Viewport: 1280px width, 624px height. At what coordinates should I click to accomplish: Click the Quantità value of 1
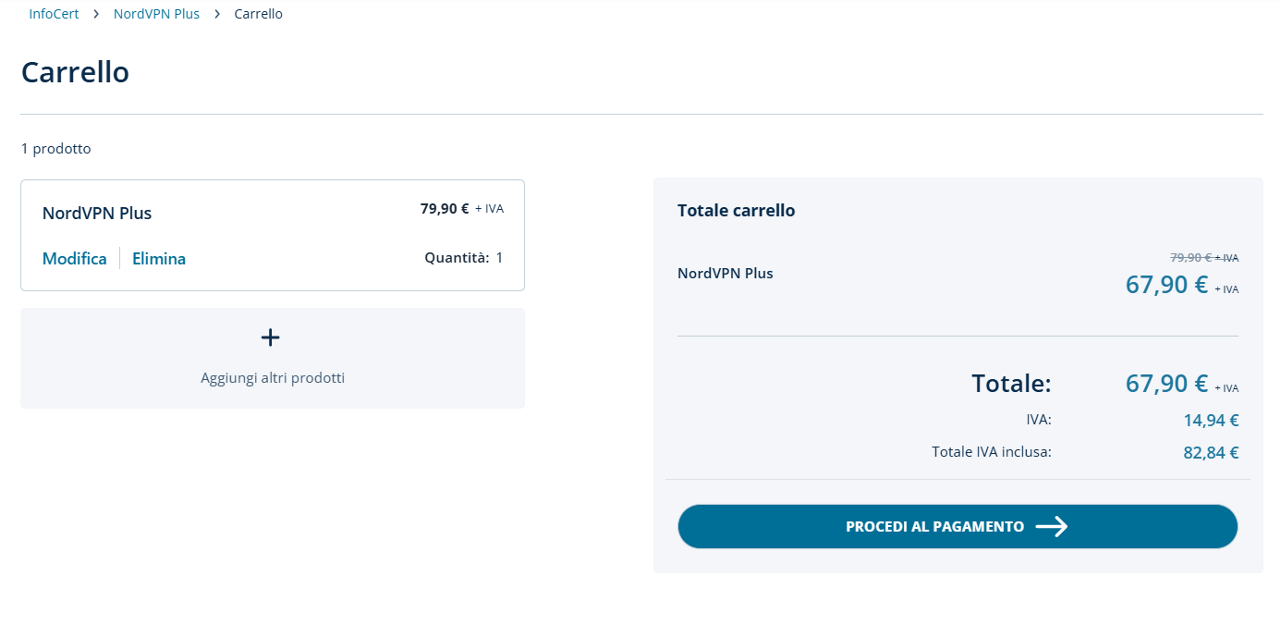[x=499, y=258]
